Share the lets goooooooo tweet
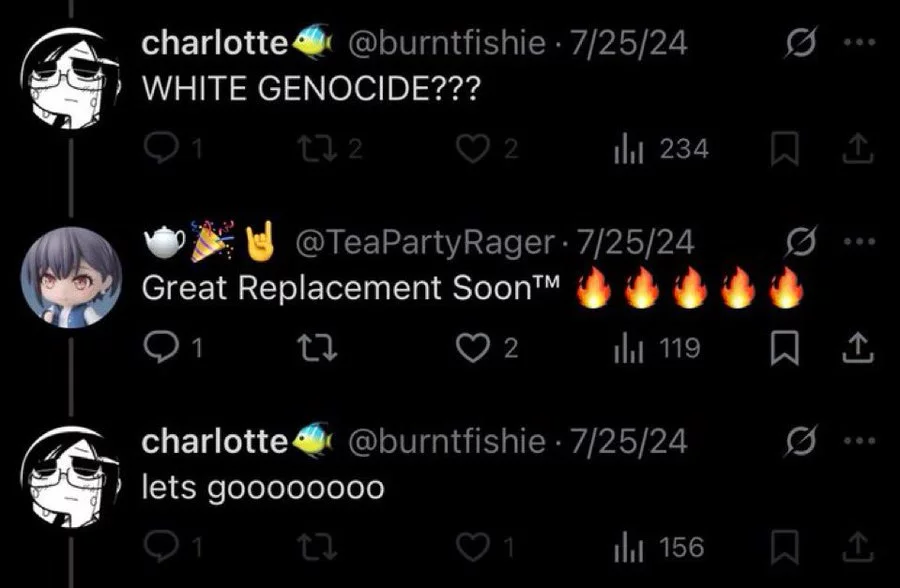The height and width of the screenshot is (588, 900). pos(858,547)
